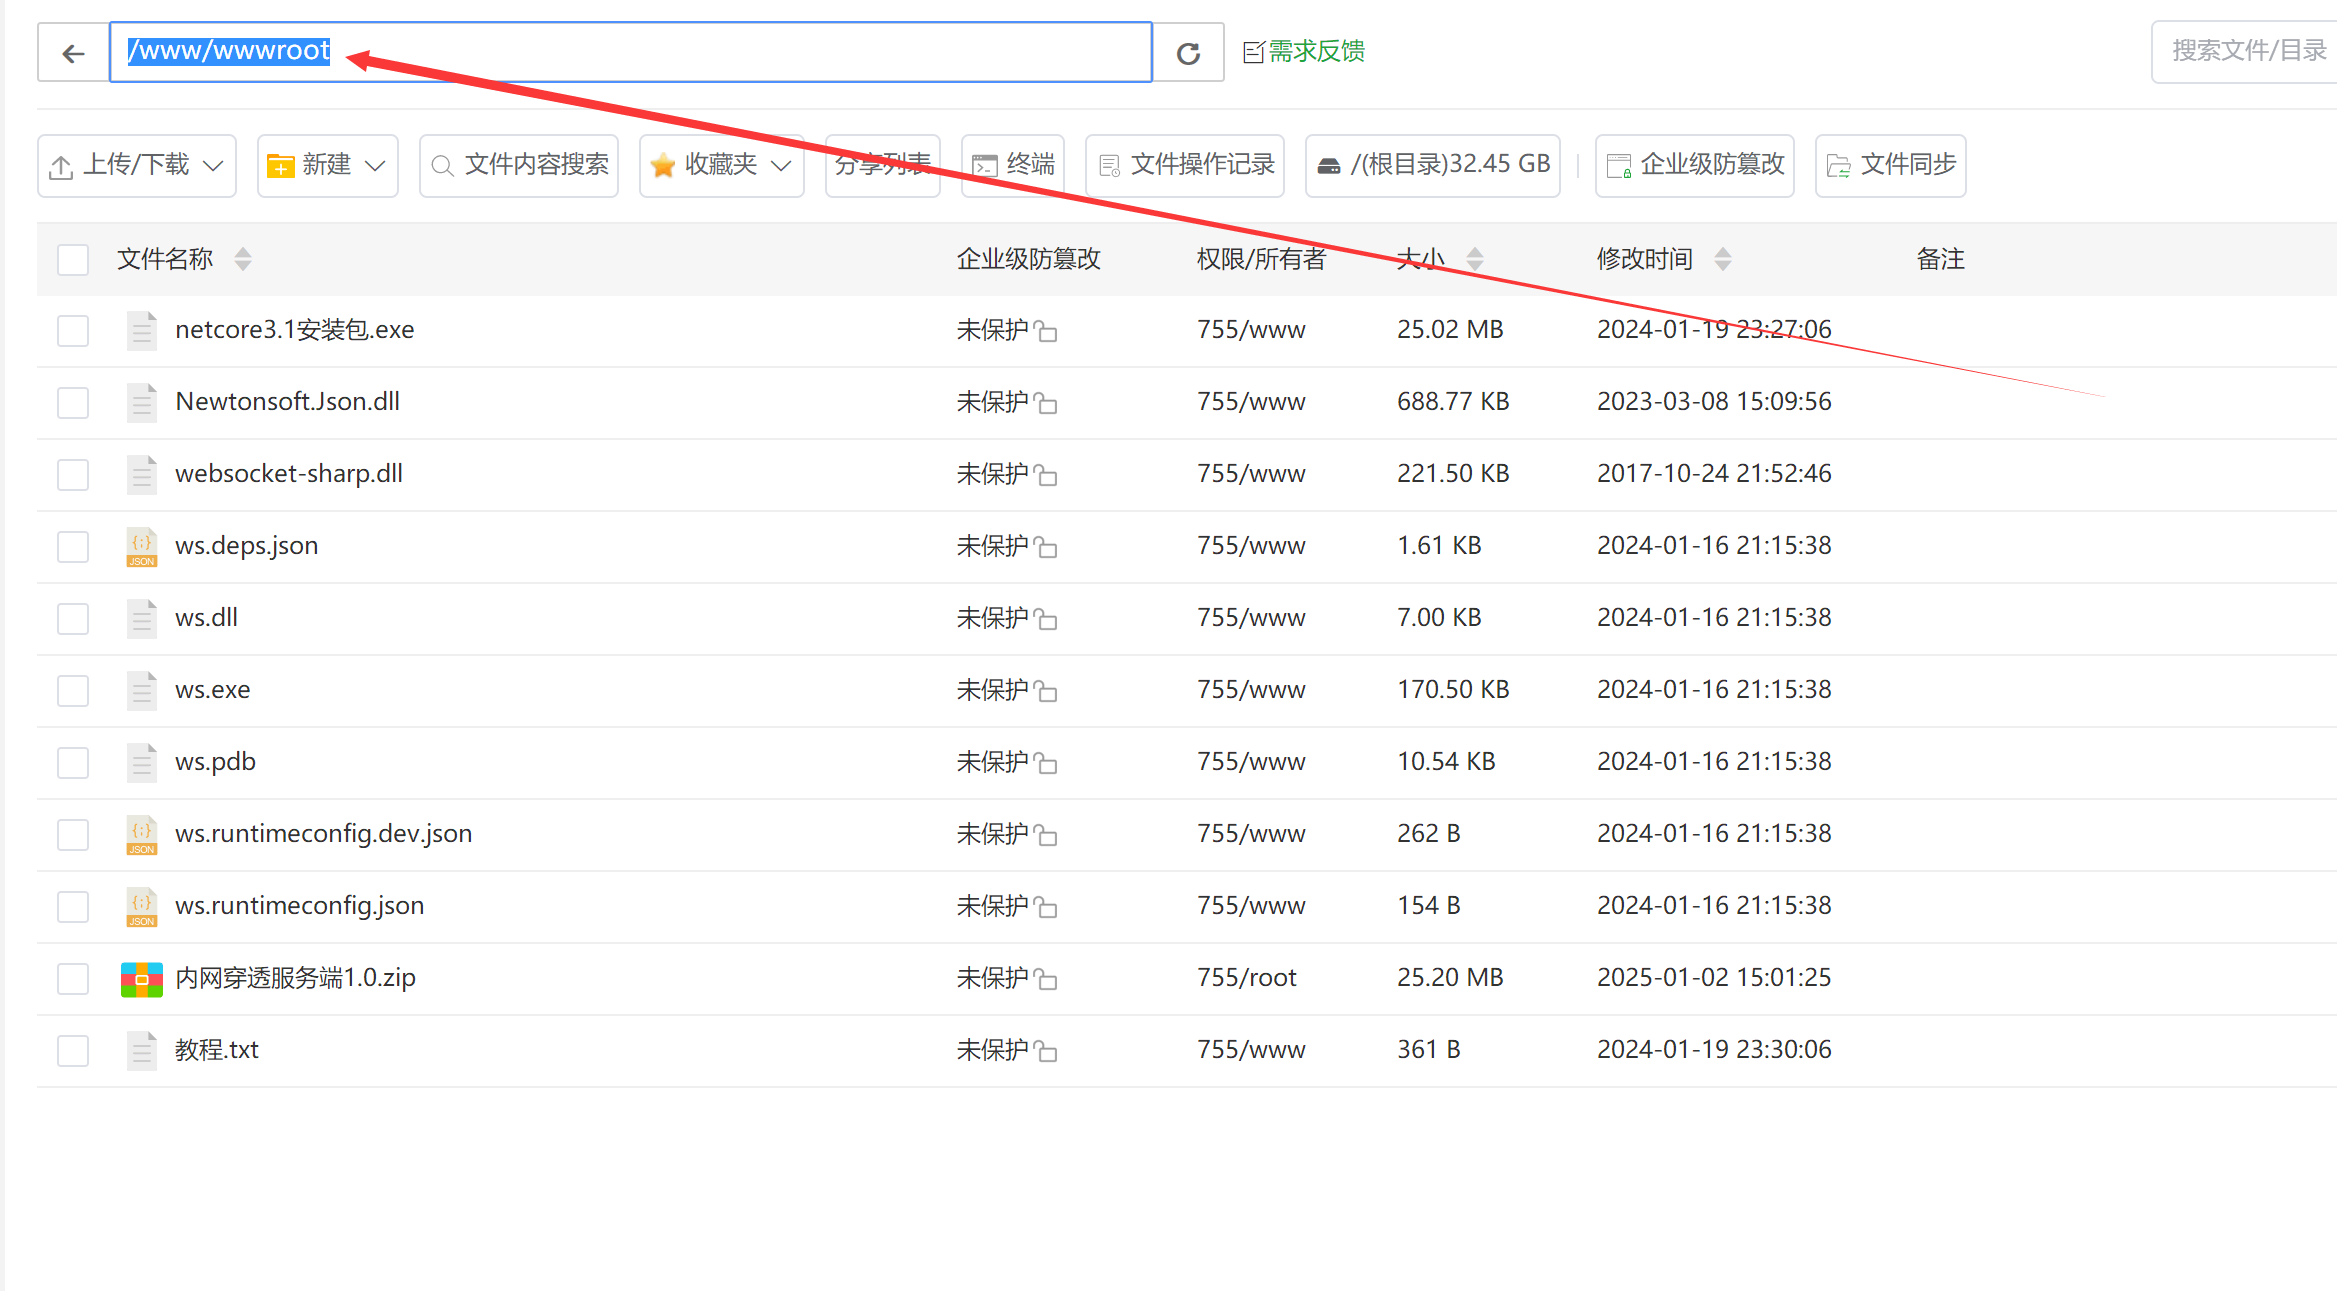Open file name 教程.txt
The image size is (2337, 1291).
[x=217, y=1049]
